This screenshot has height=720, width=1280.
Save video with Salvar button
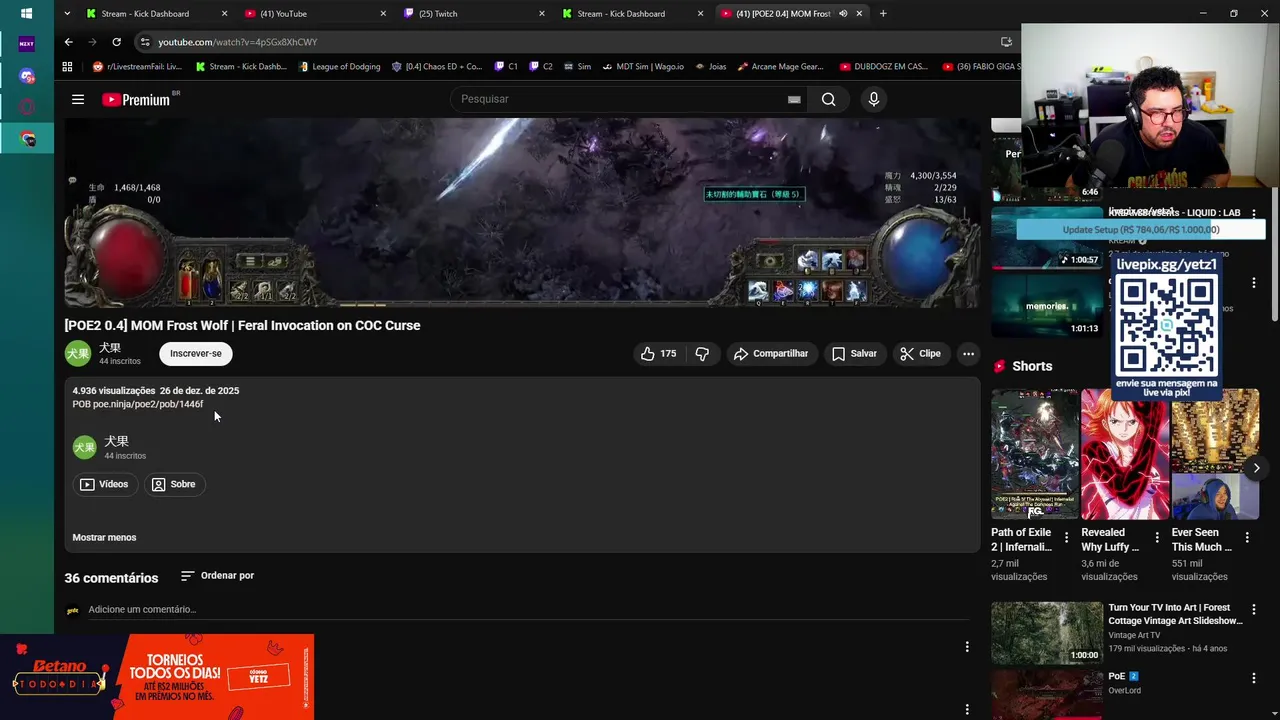pos(854,353)
